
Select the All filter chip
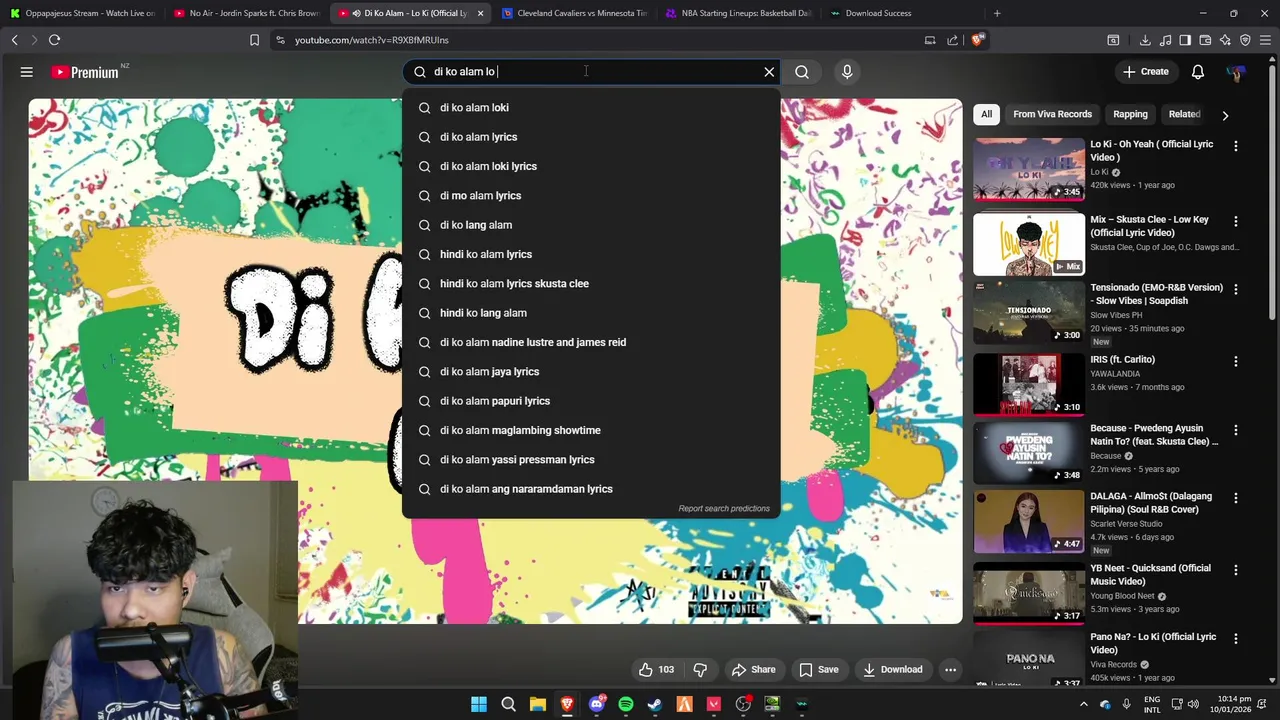987,114
